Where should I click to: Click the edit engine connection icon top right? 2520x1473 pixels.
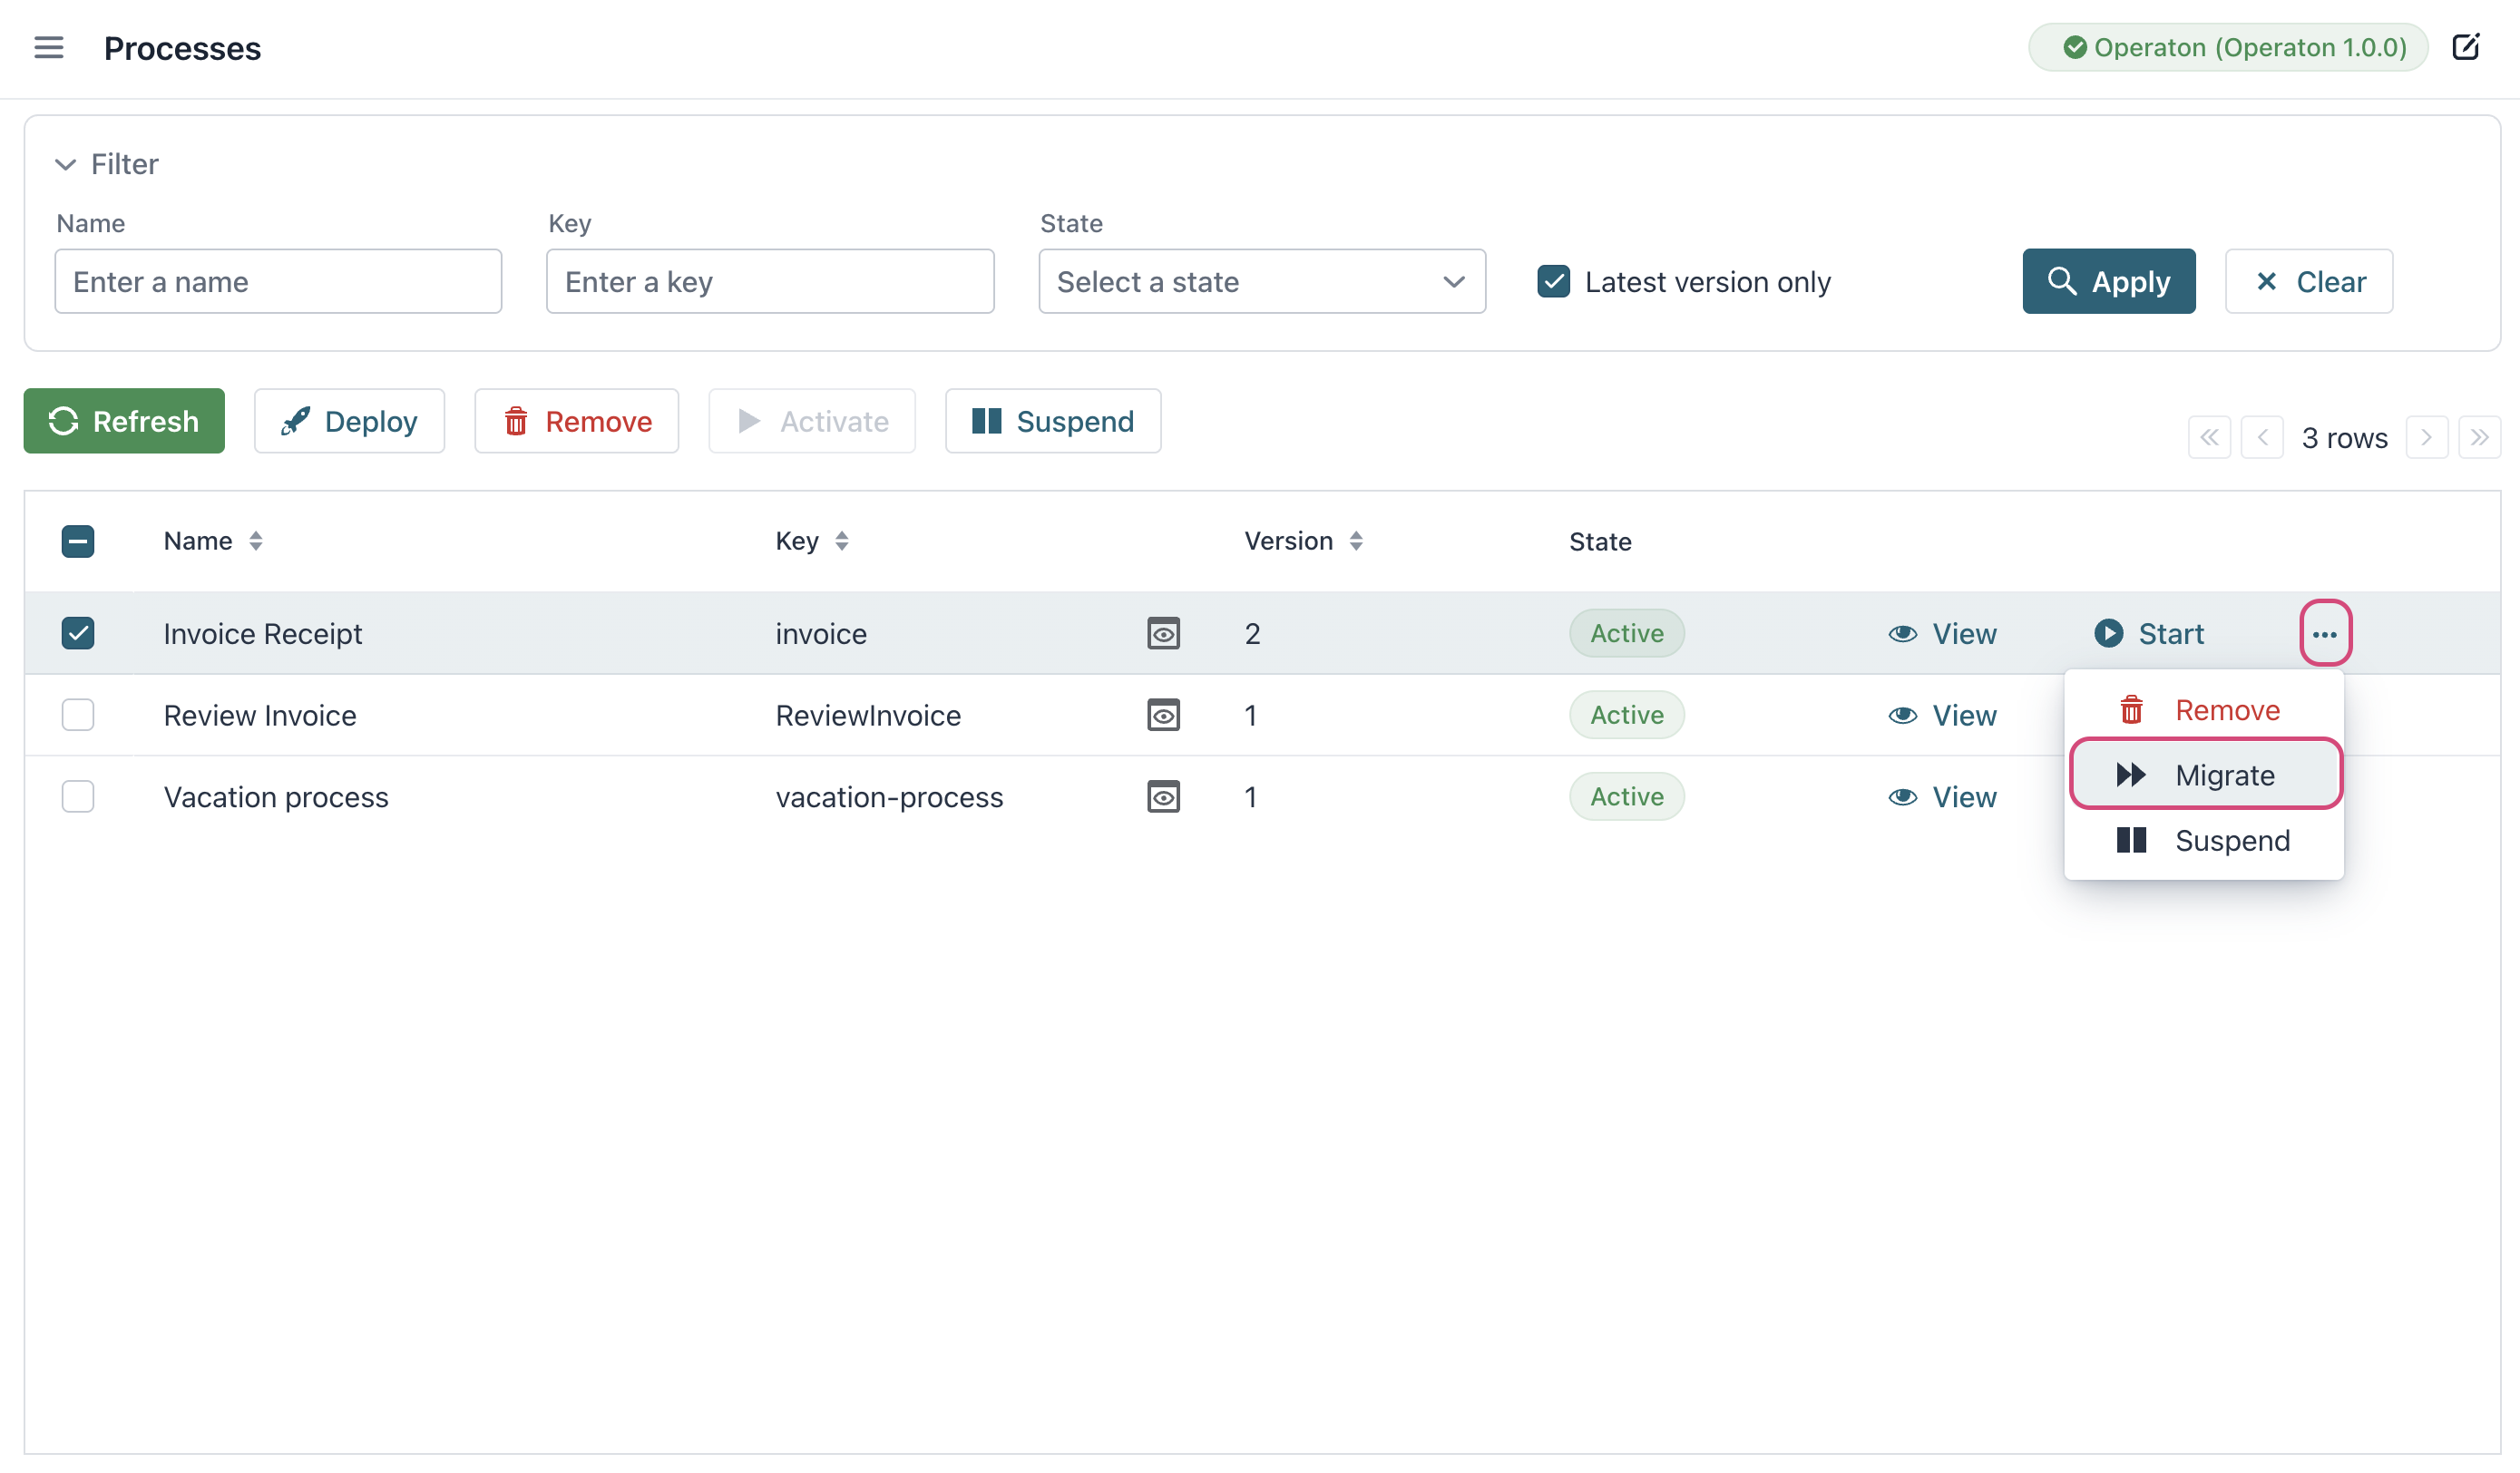[2466, 46]
